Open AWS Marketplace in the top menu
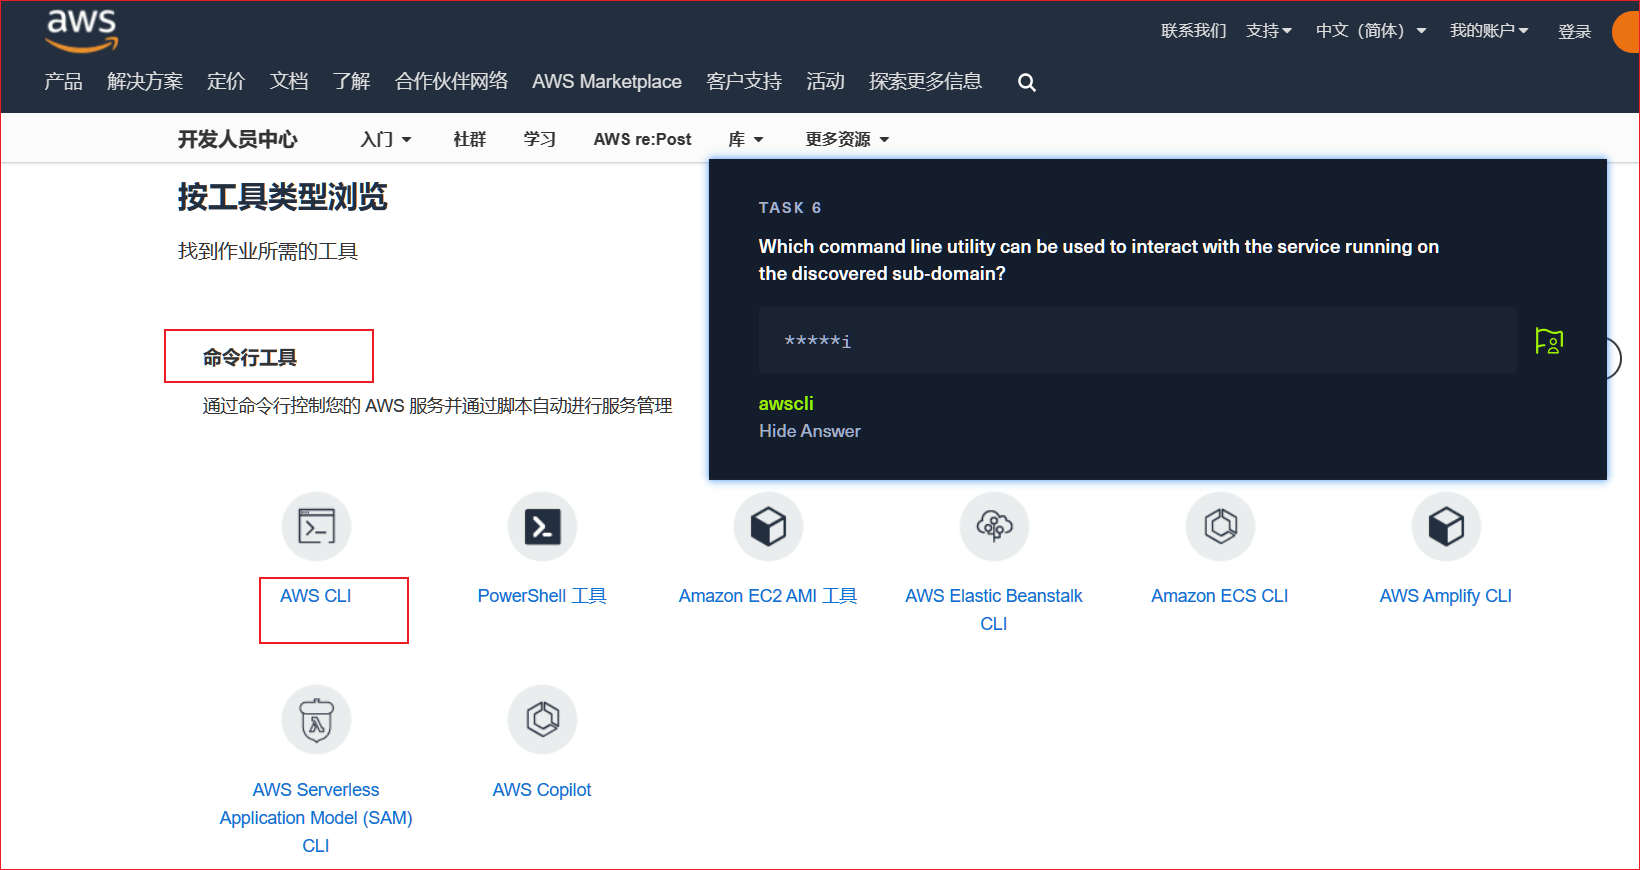The image size is (1640, 870). 606,82
